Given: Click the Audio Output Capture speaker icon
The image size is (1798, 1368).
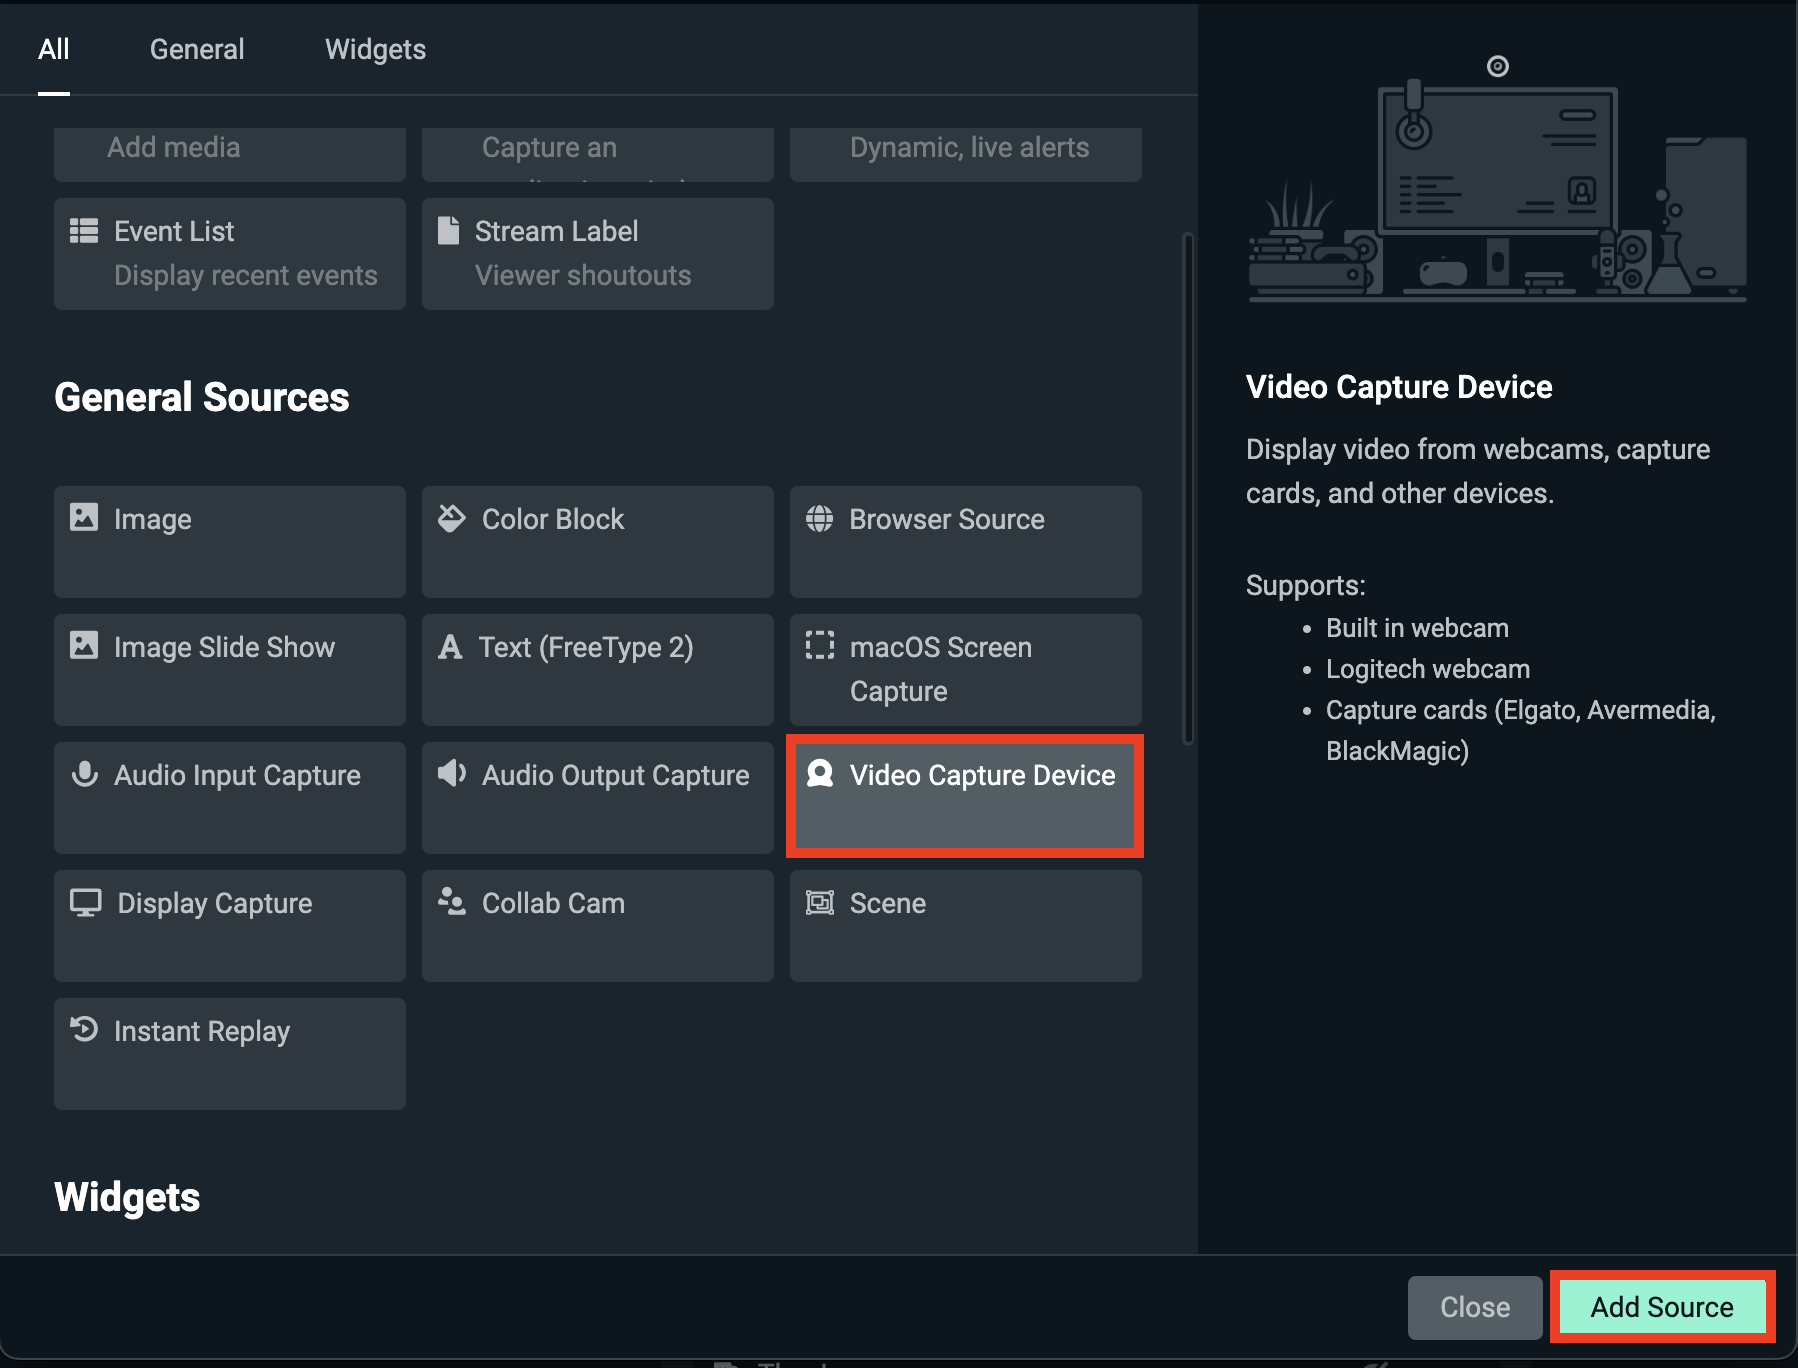Looking at the screenshot, I should point(452,774).
